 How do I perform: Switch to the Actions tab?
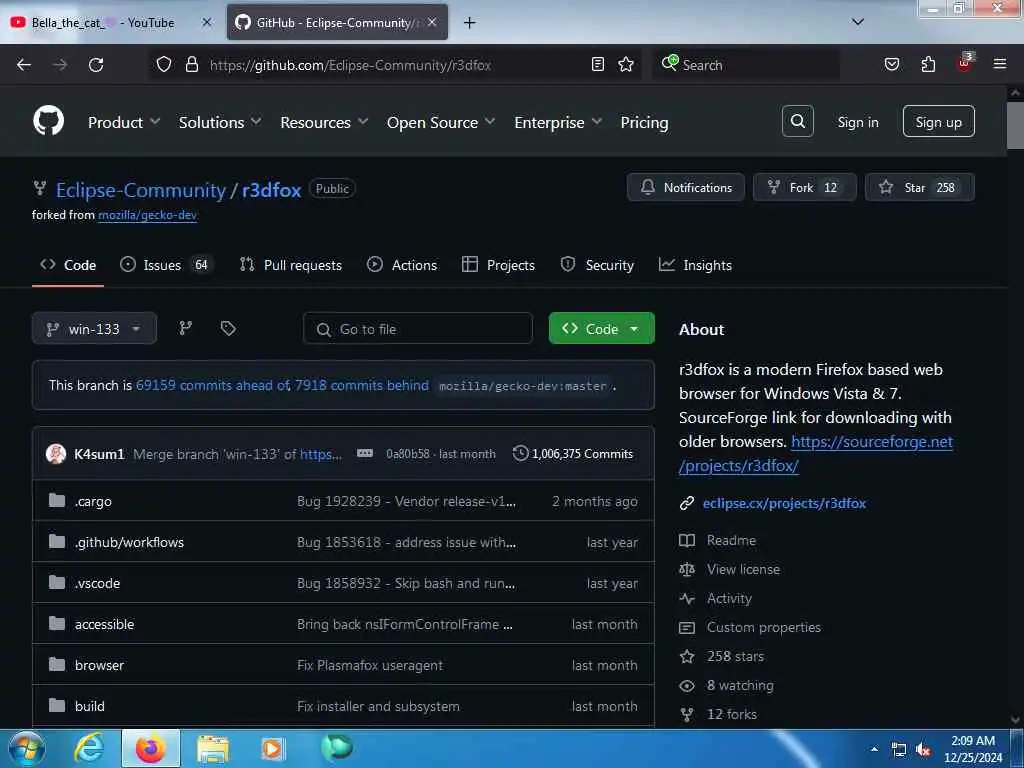[402, 265]
